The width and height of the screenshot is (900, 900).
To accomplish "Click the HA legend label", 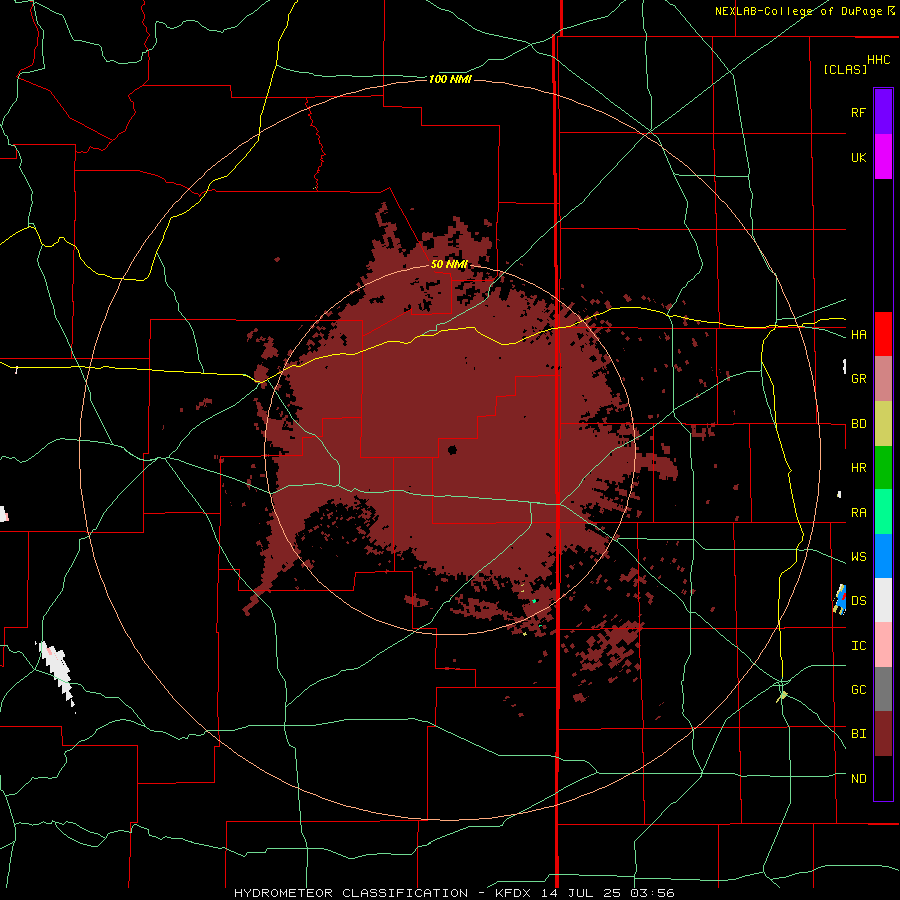I will (859, 335).
